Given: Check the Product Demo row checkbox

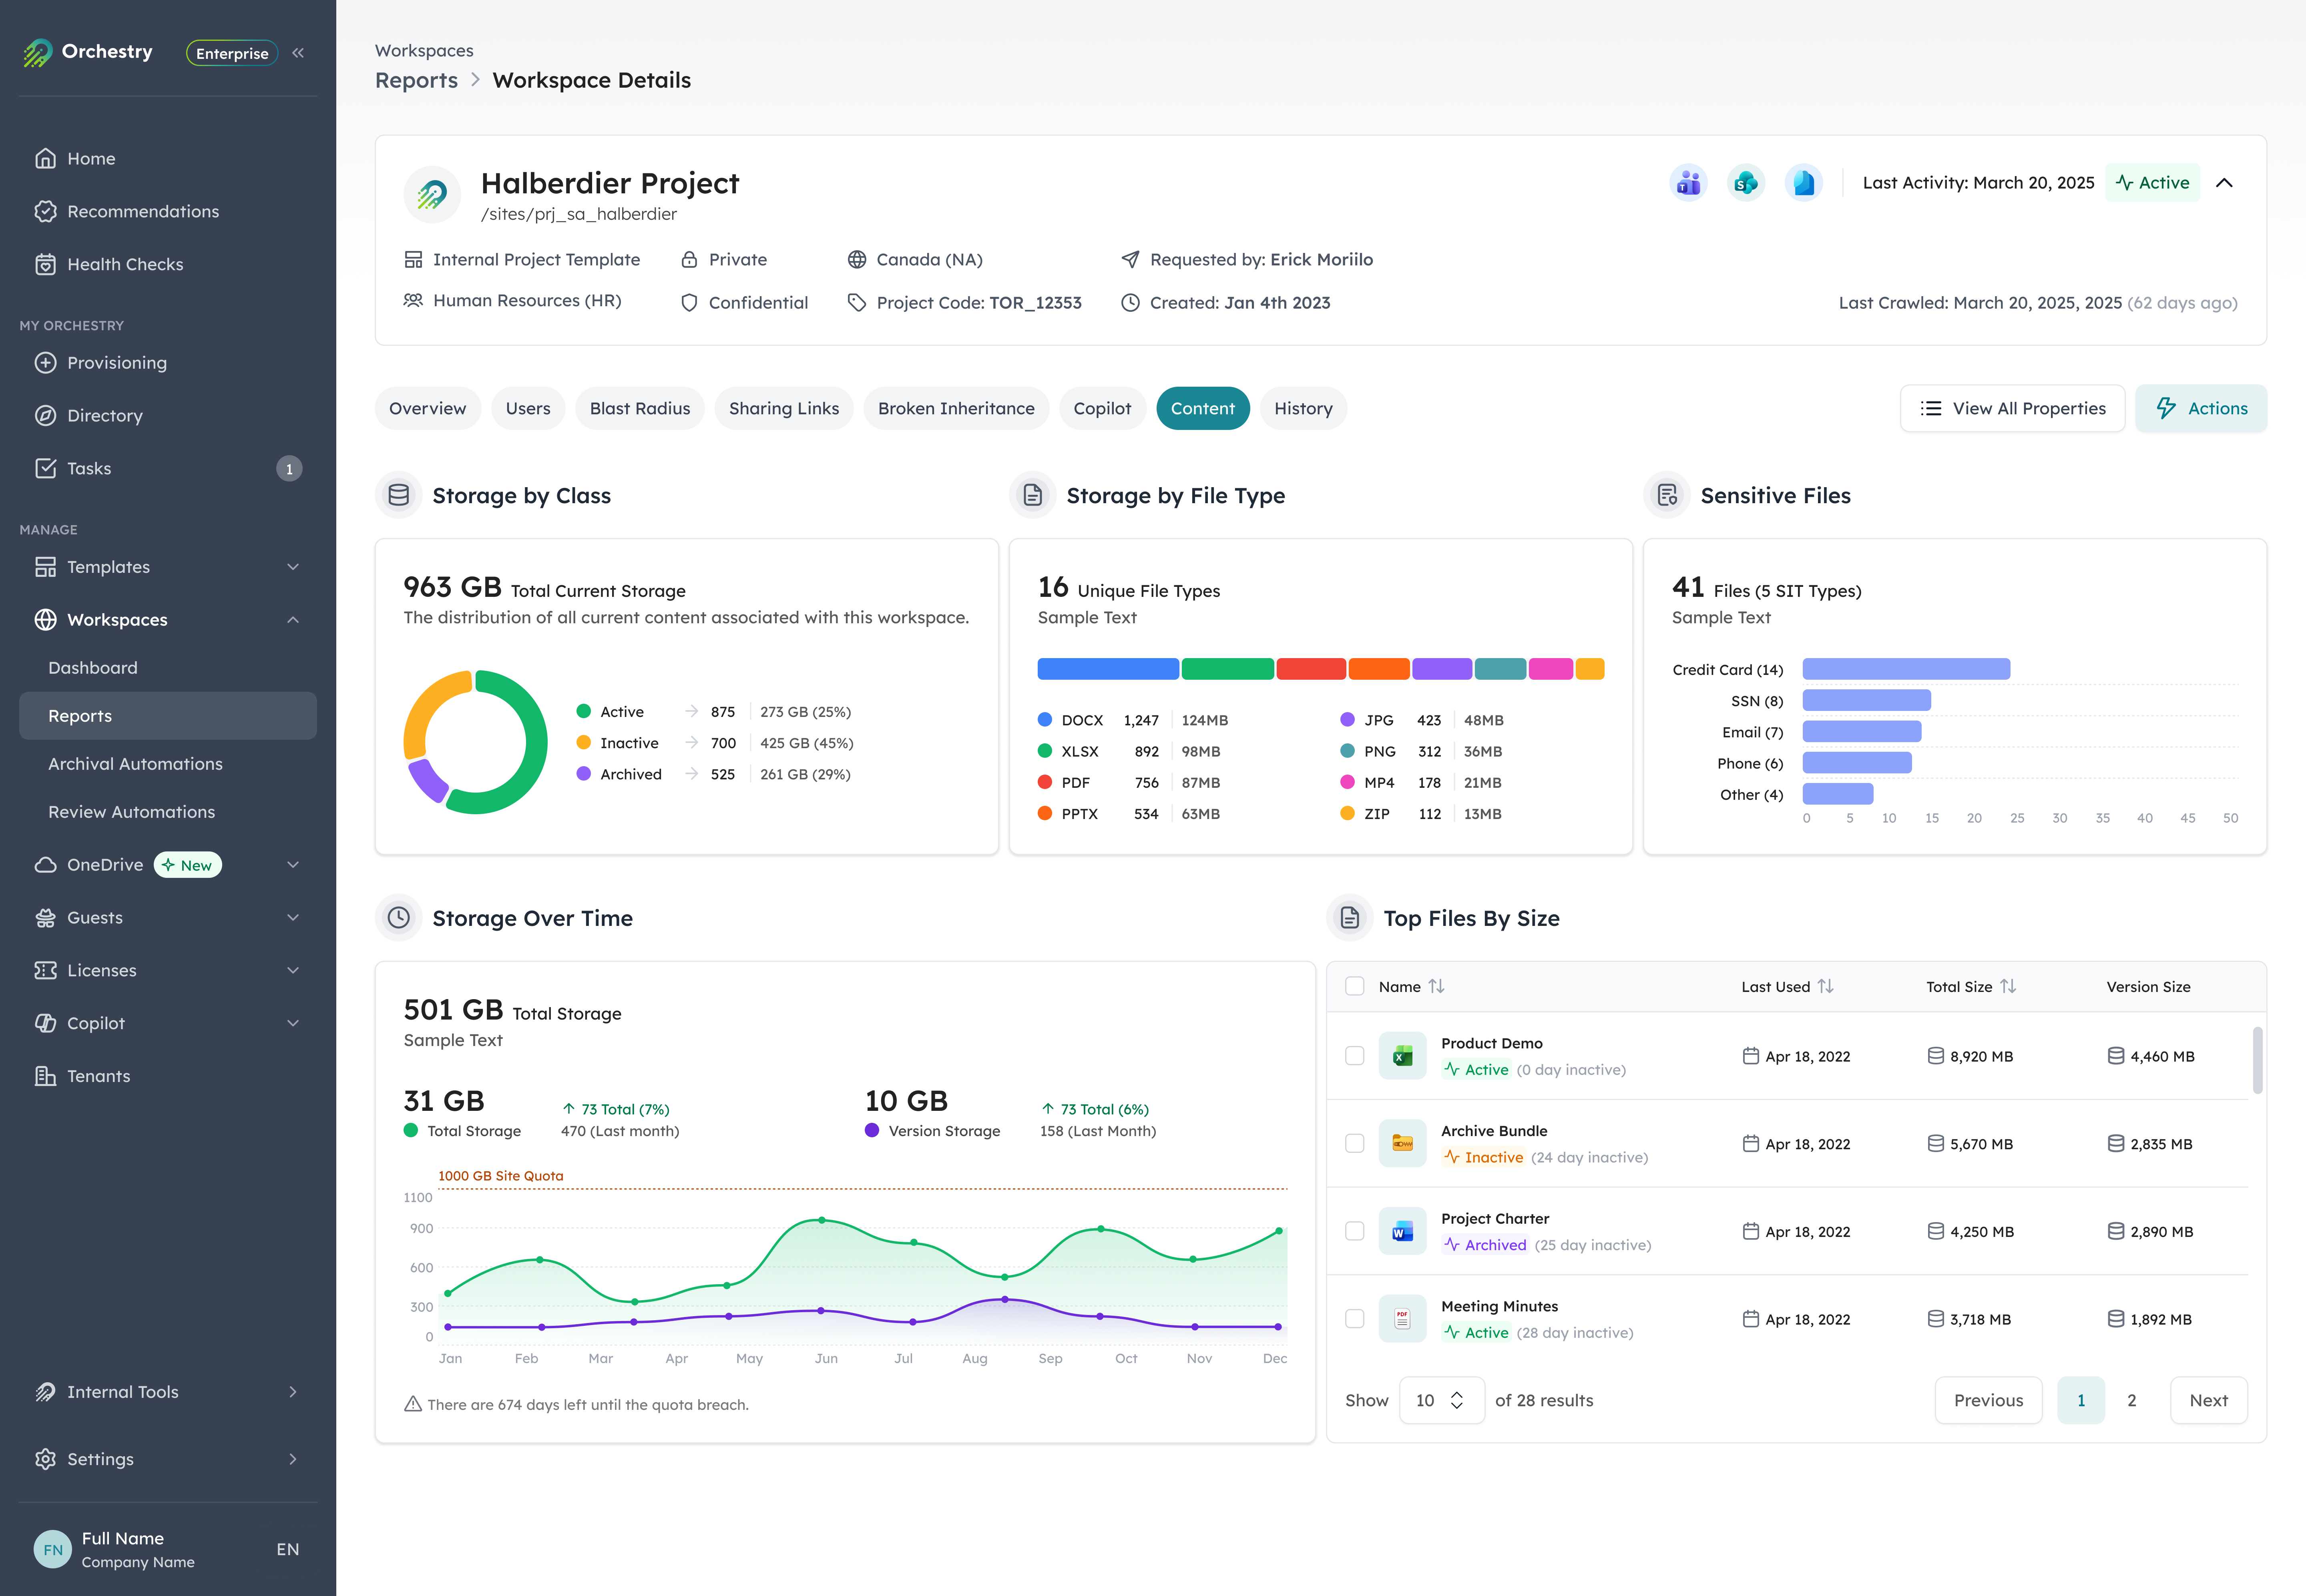Looking at the screenshot, I should click(x=1355, y=1056).
